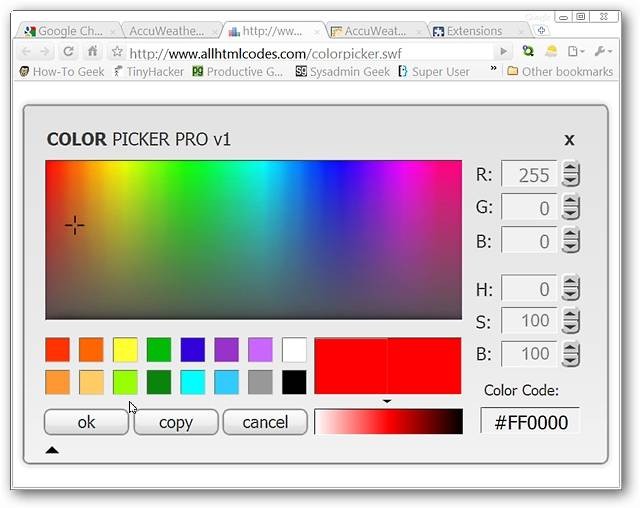Click the G value stepper arrows
The image size is (640, 508).
(571, 207)
